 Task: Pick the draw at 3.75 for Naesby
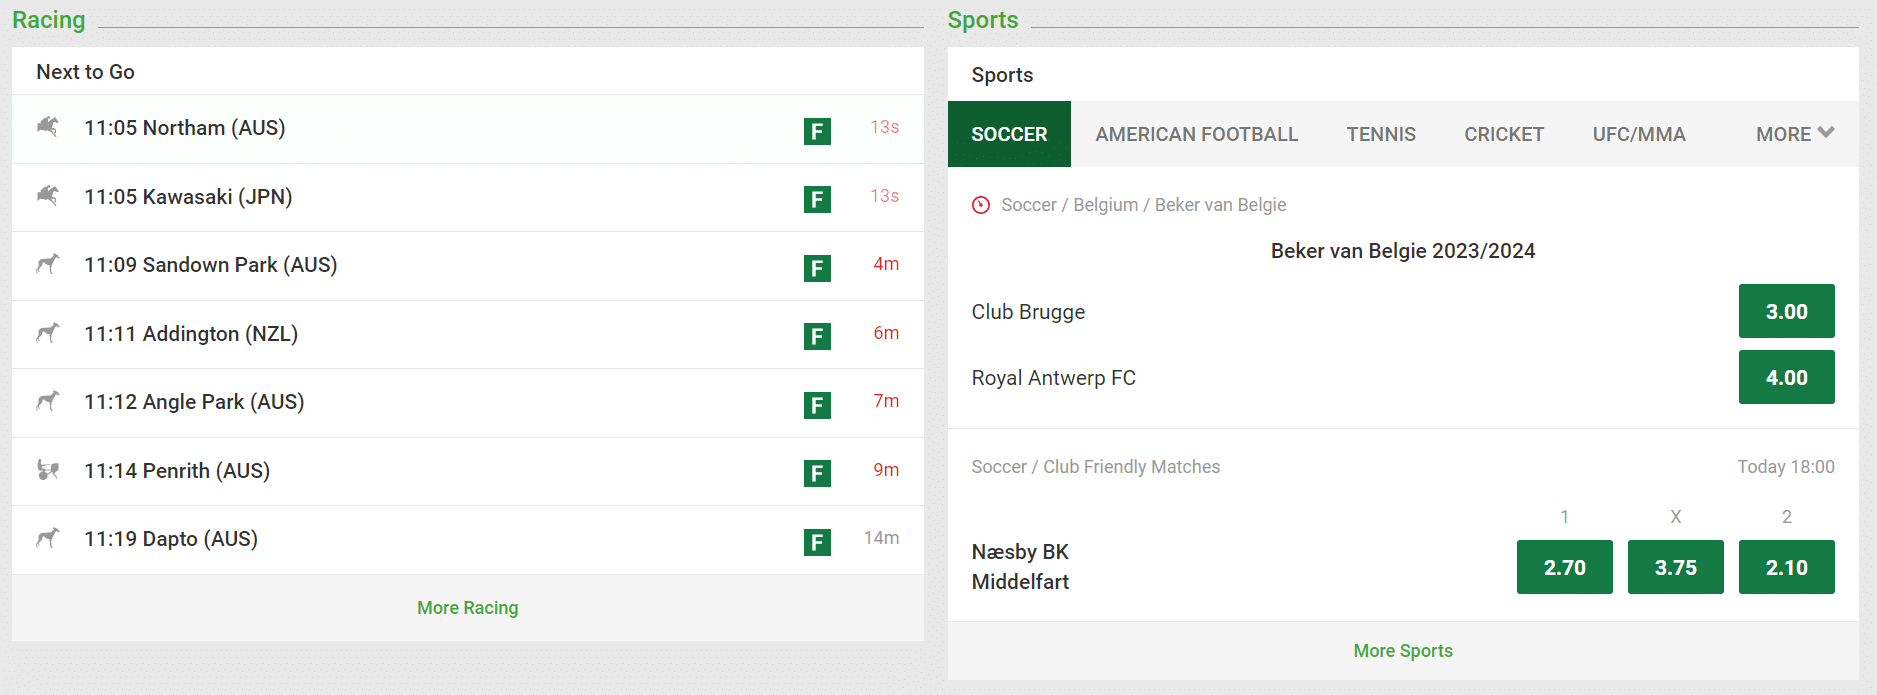click(x=1675, y=567)
